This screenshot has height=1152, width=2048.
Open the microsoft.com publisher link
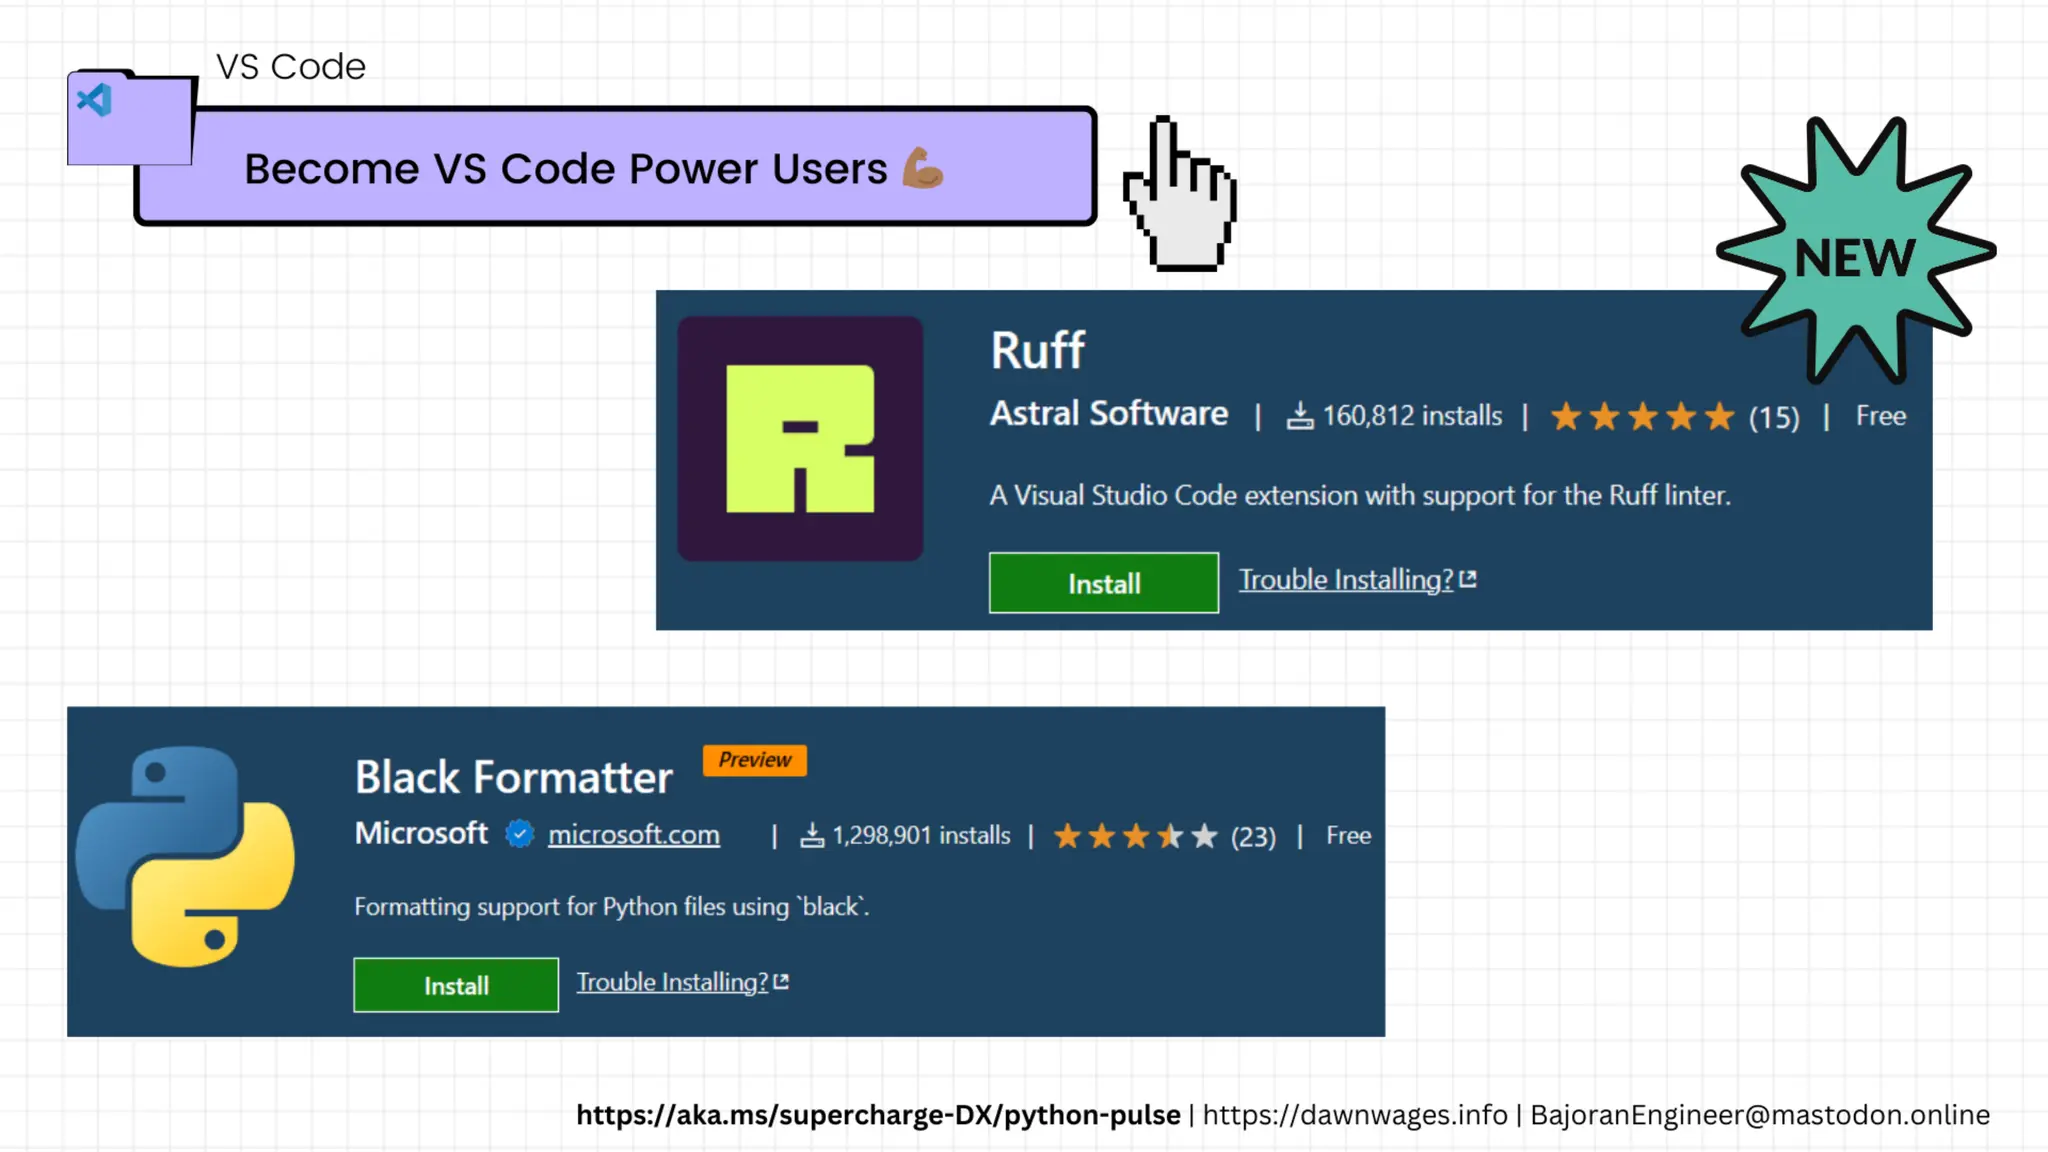tap(634, 834)
